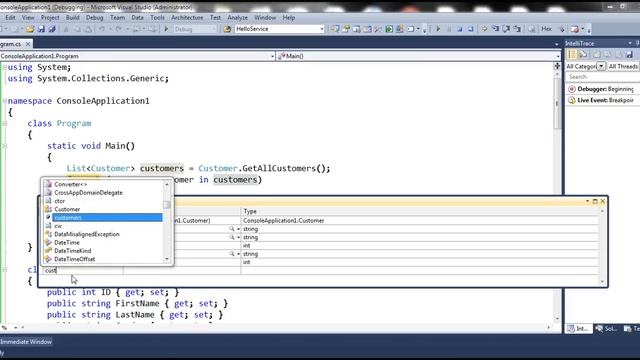Click the IntelliTrace Events view icon
The width and height of the screenshot is (640, 360).
(572, 54)
